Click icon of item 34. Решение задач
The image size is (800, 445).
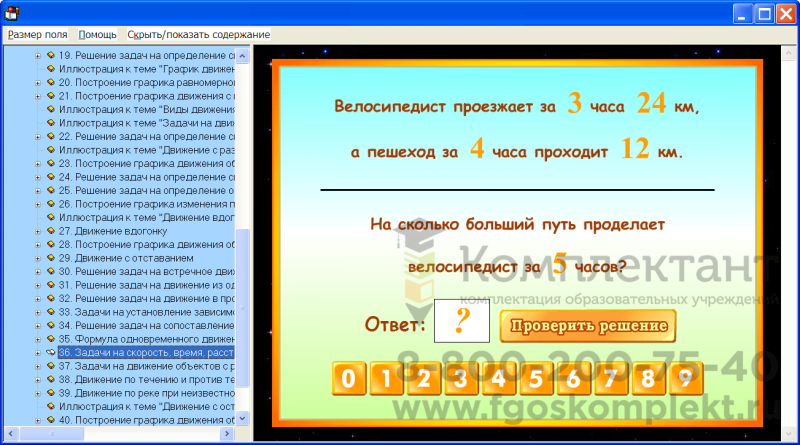tap(51, 325)
